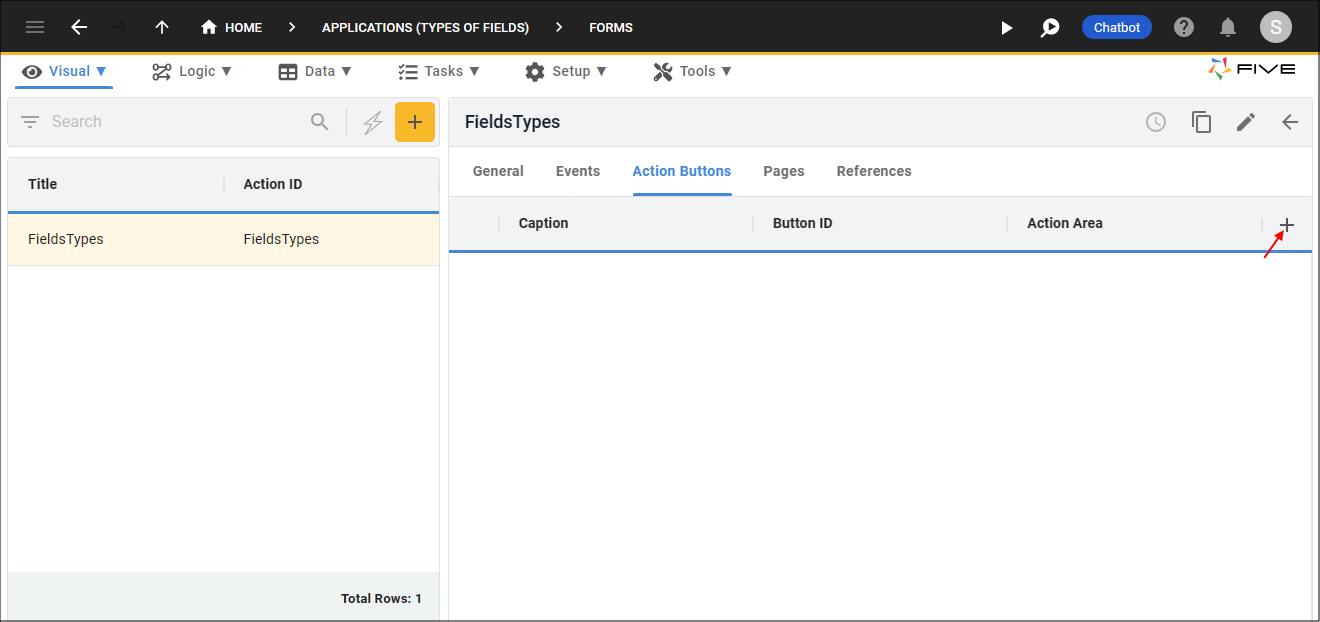Screen dimensions: 1320x622
Task: Add a new action button with plus icon
Action: pyautogui.click(x=1287, y=225)
